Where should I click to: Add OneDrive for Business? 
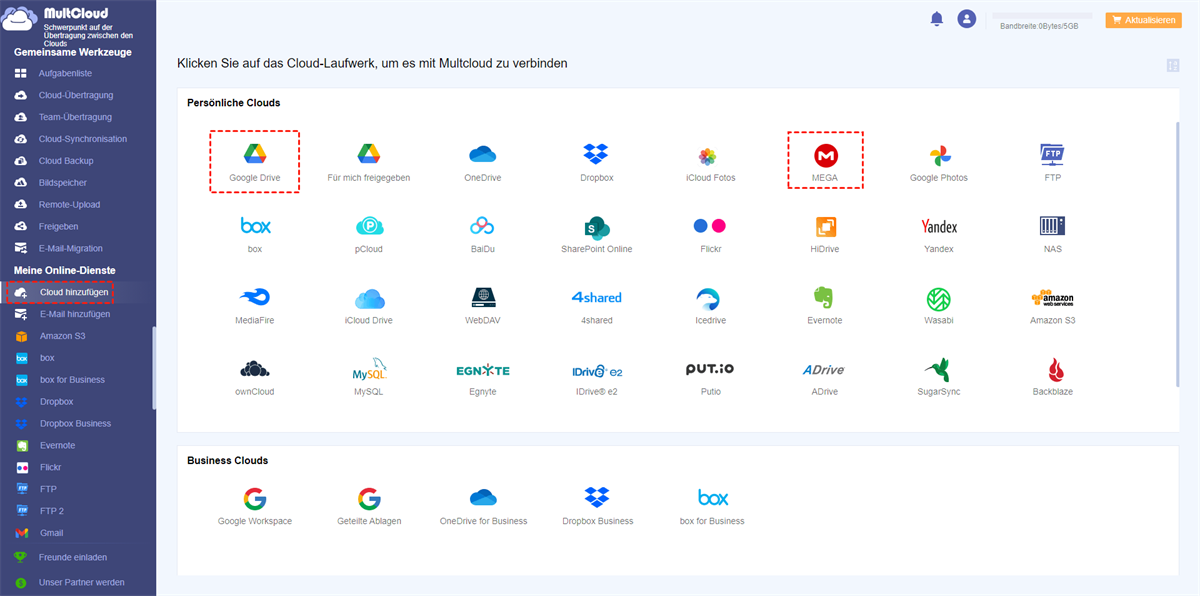(483, 498)
